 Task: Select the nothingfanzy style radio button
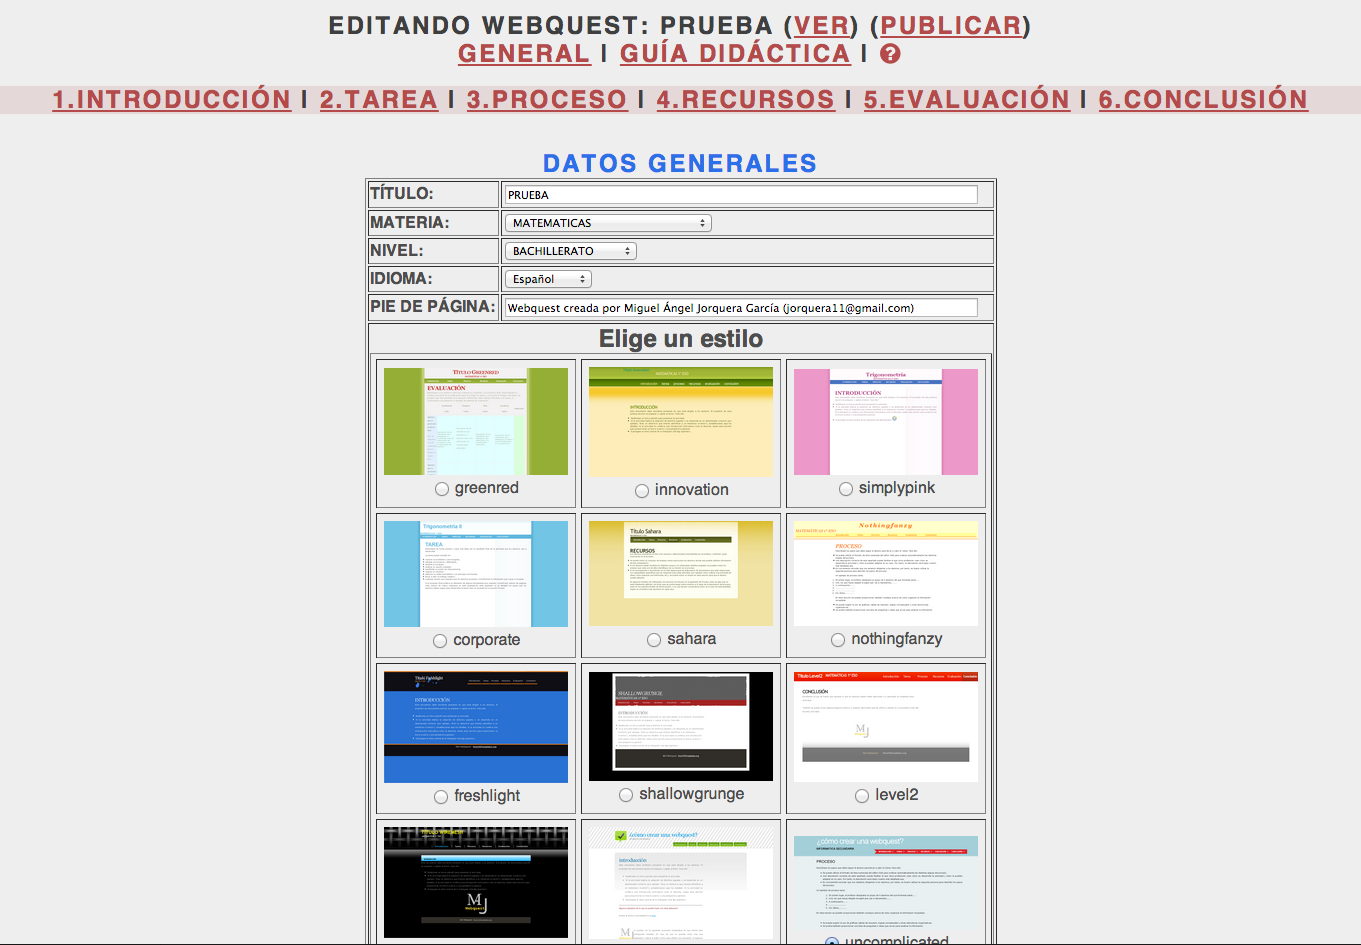838,639
